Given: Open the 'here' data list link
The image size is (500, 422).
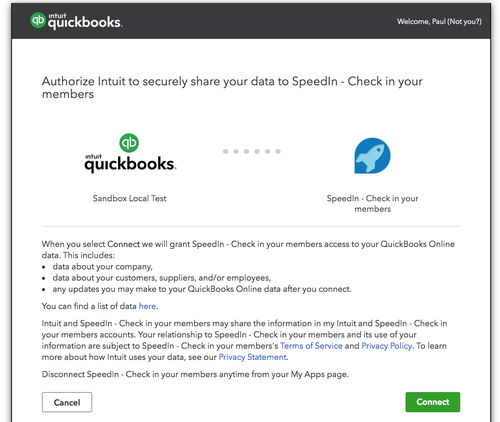Looking at the screenshot, I should tap(147, 306).
